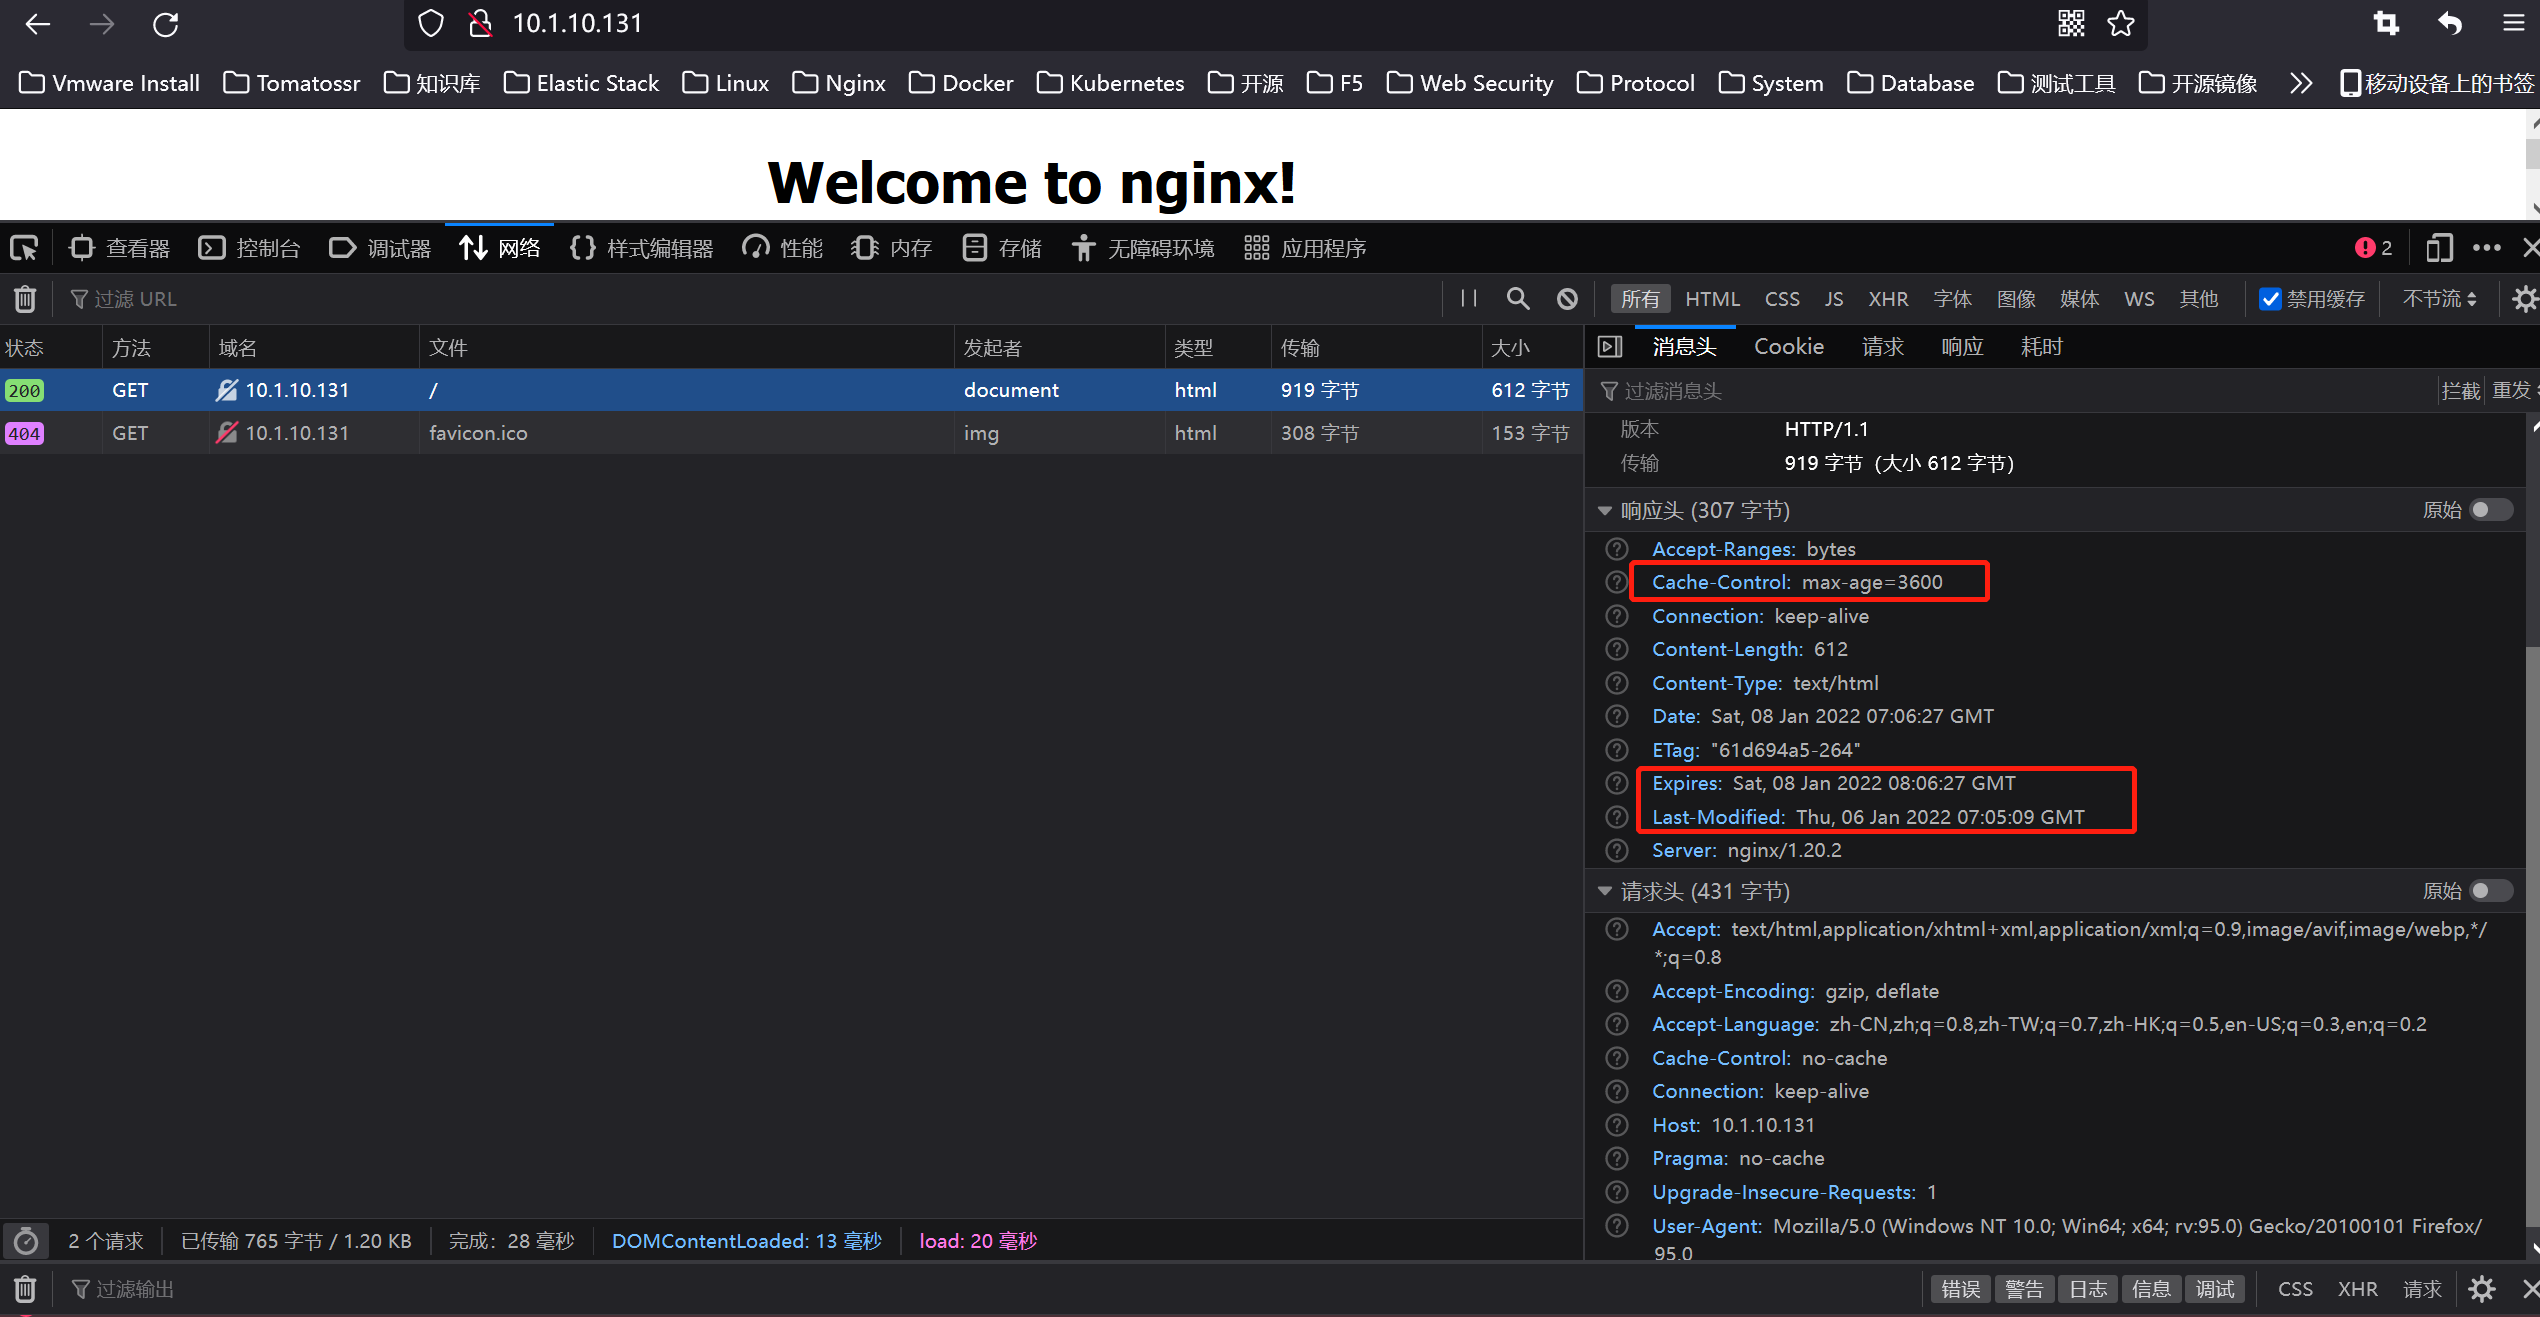Click the Cache-Control help icon

(1616, 582)
